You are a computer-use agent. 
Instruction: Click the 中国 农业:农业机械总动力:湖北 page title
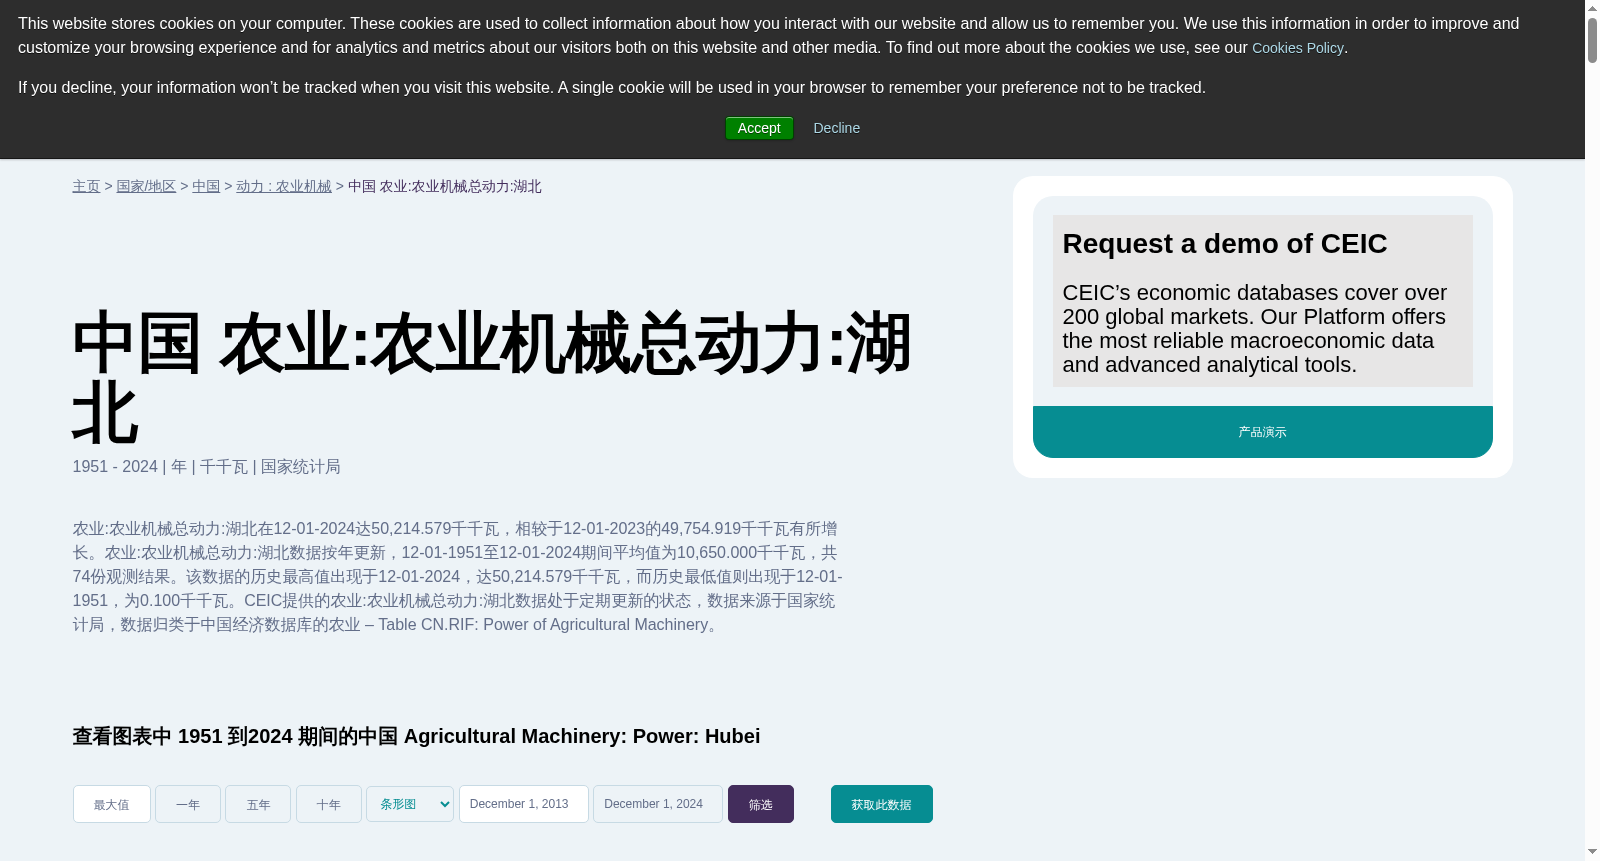pos(491,378)
